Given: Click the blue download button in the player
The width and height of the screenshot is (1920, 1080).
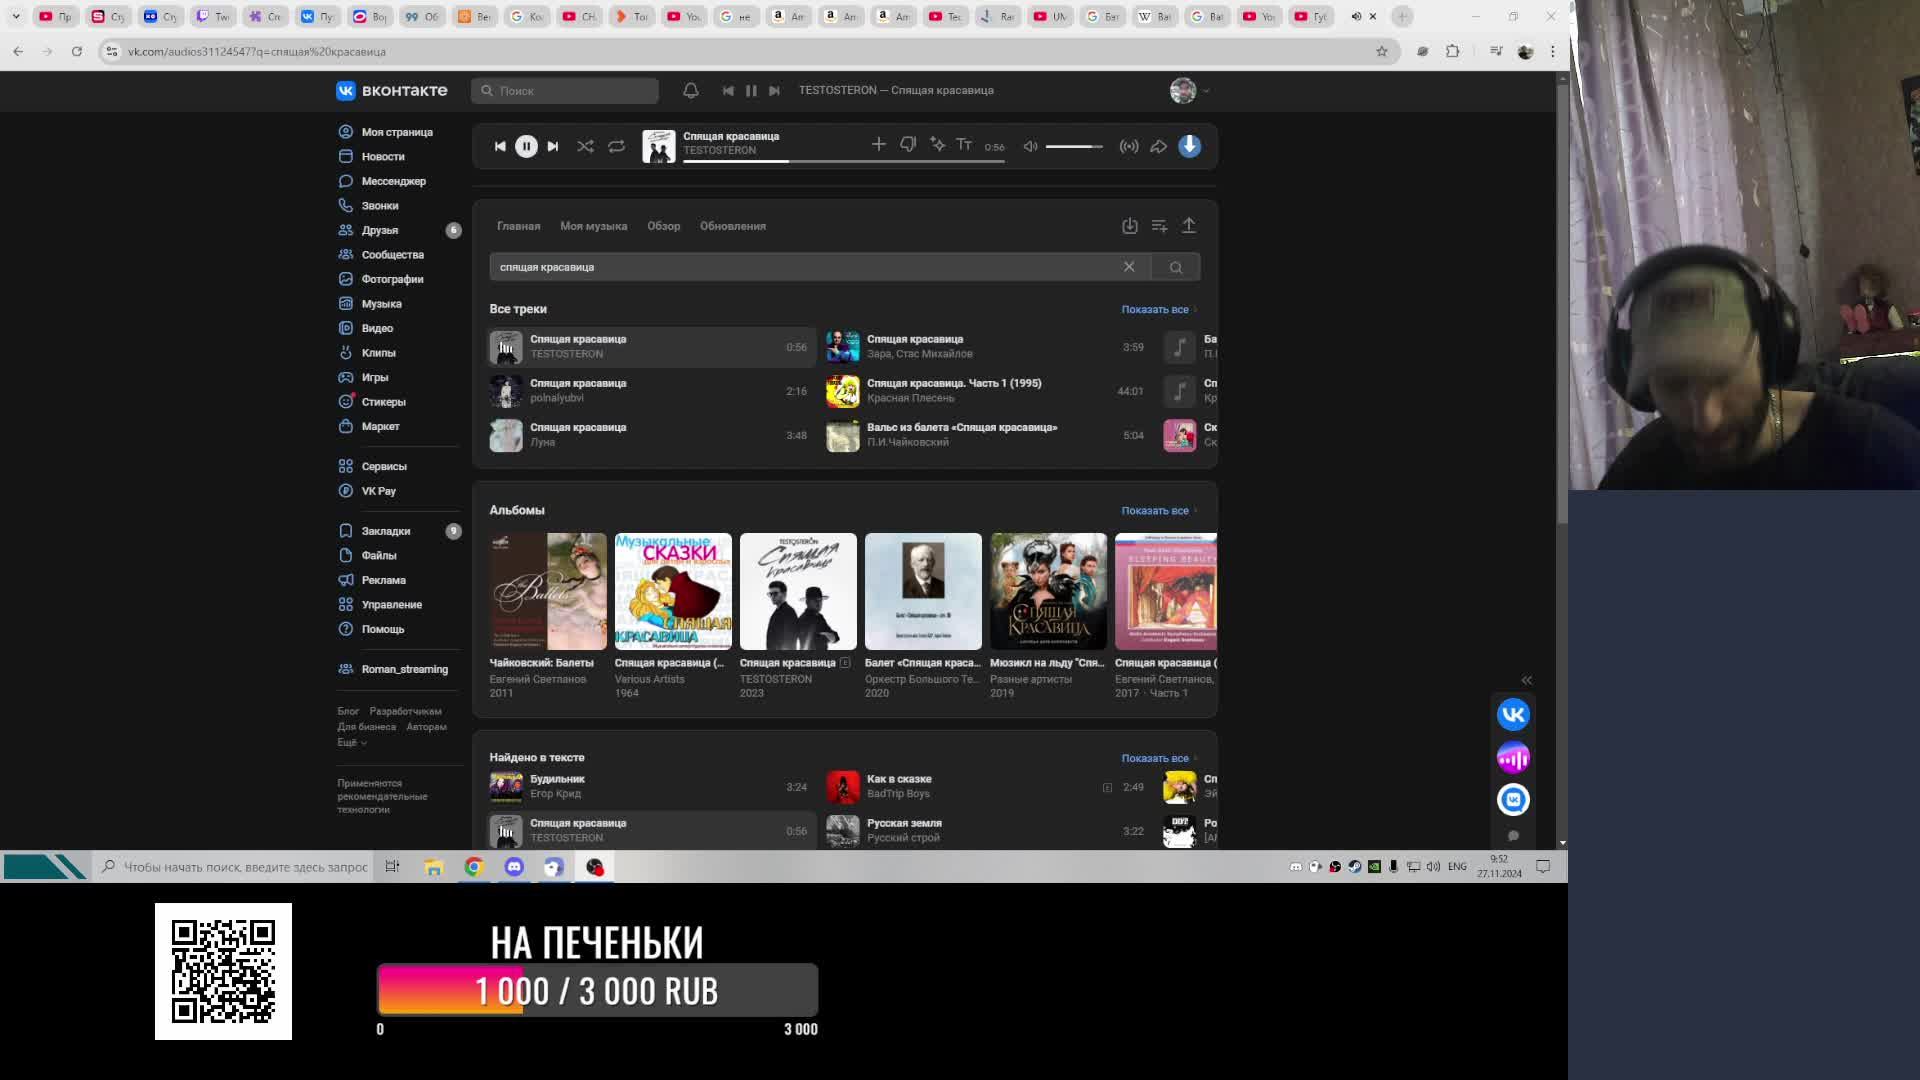Looking at the screenshot, I should click(1189, 146).
